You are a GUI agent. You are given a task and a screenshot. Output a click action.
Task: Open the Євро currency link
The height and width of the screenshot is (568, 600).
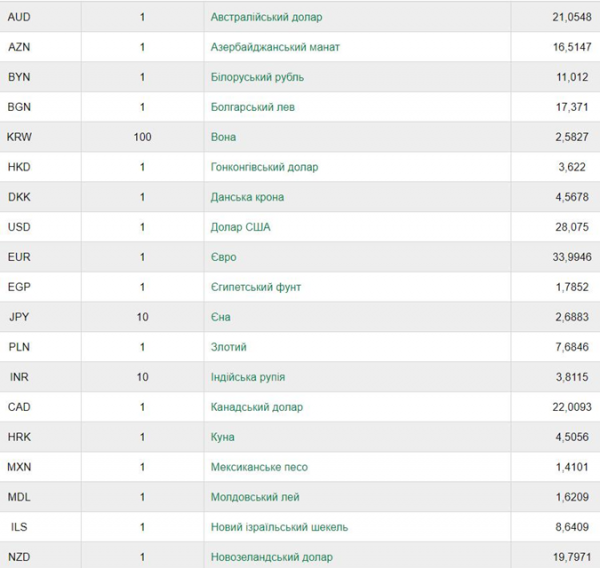pyautogui.click(x=223, y=257)
